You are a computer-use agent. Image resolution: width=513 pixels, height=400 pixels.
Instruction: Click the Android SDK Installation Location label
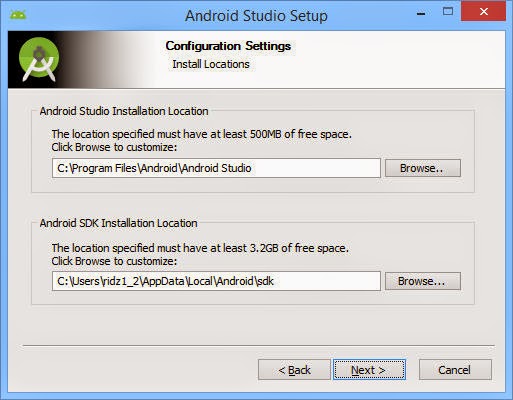(118, 223)
